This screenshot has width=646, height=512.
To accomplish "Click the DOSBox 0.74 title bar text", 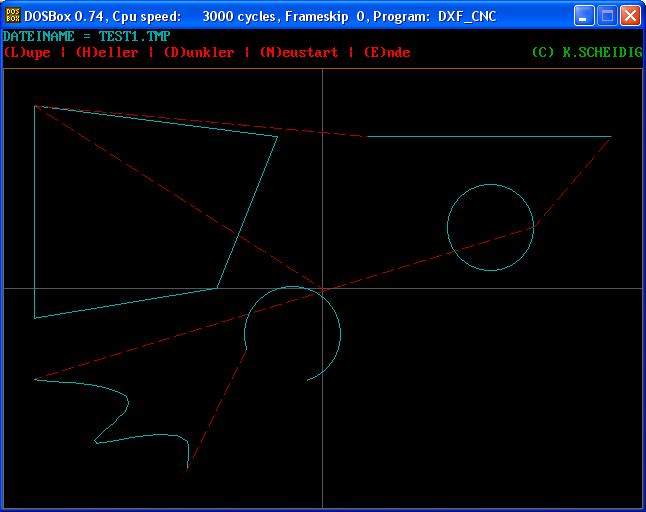I will pyautogui.click(x=260, y=16).
